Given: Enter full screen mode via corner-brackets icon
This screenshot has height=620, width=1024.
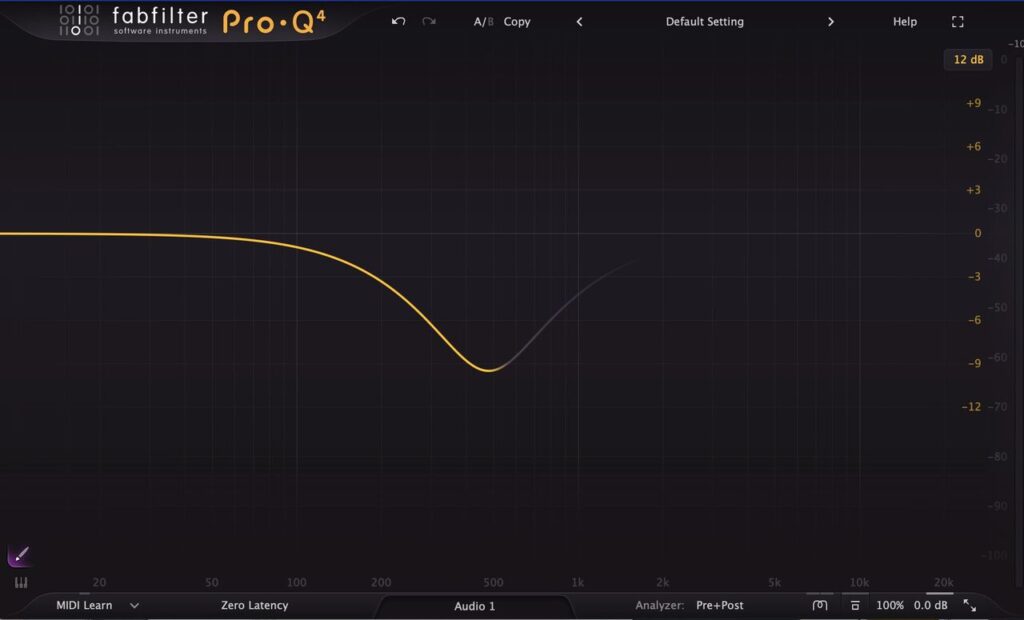Looking at the screenshot, I should point(957,22).
